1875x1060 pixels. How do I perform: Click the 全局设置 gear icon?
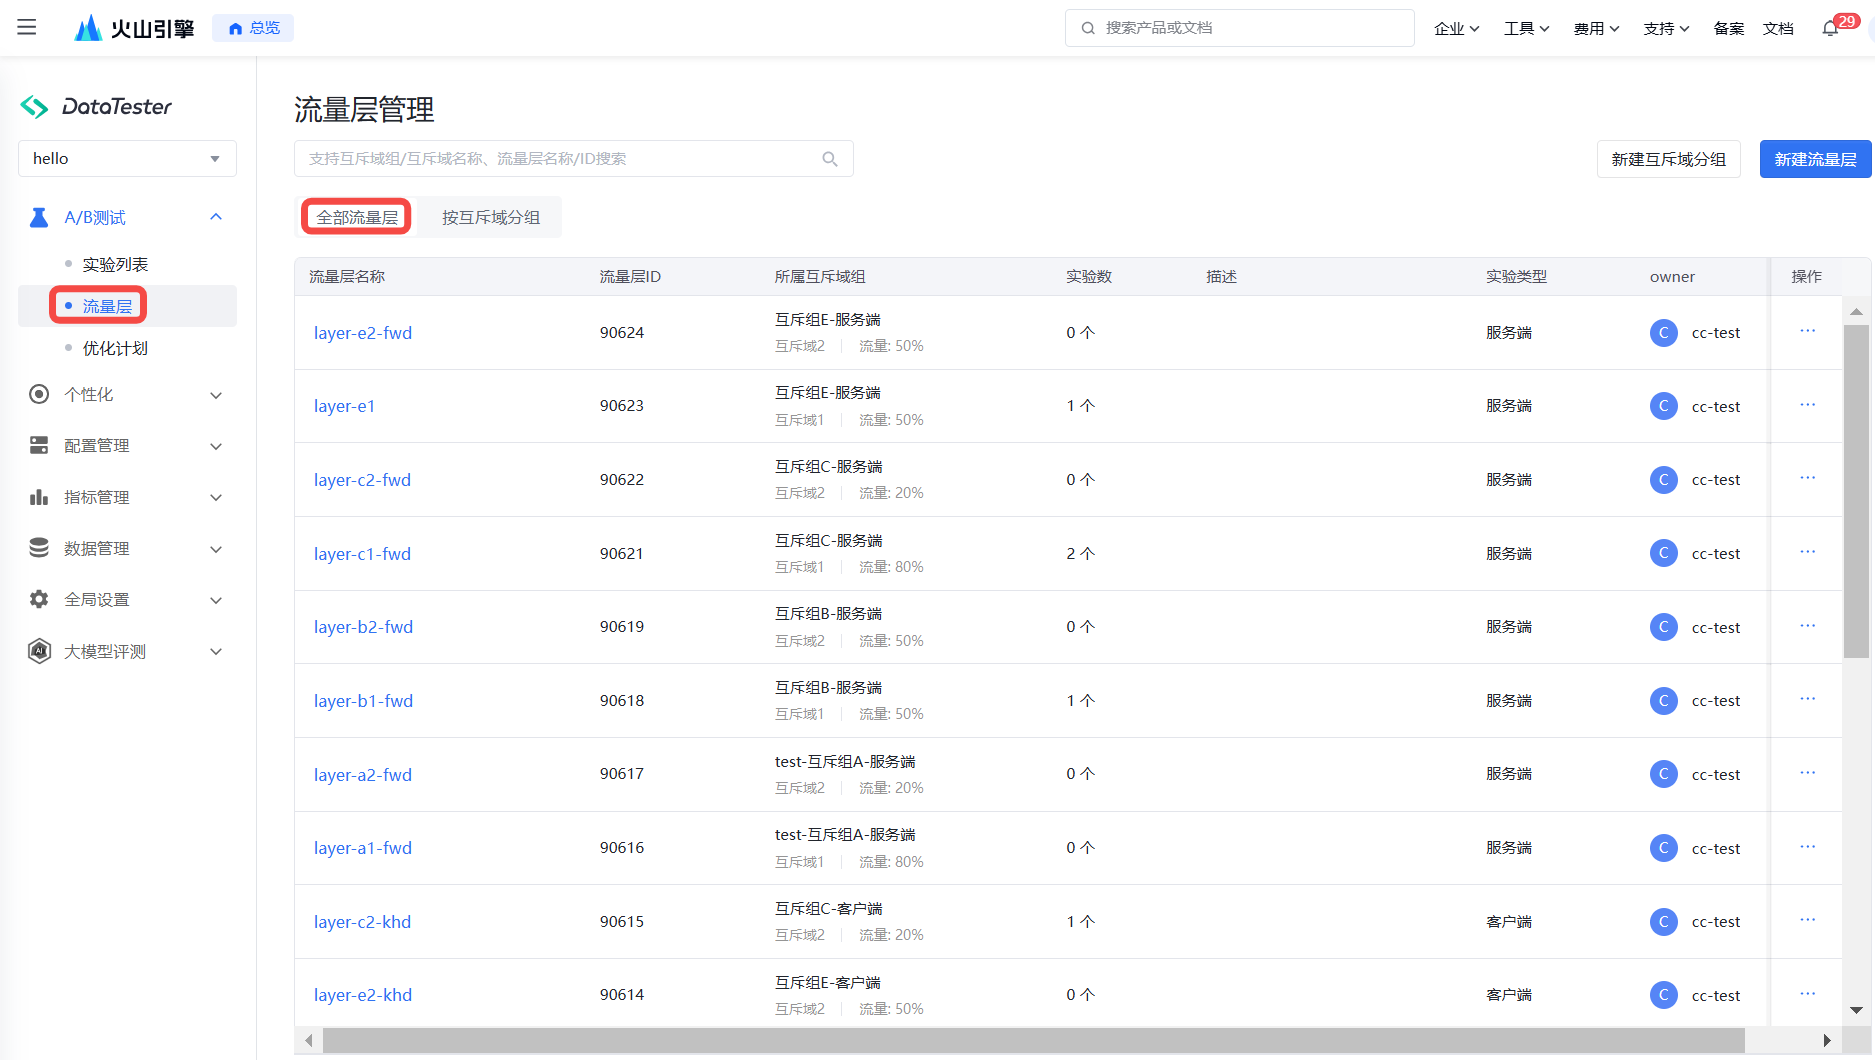pyautogui.click(x=39, y=599)
